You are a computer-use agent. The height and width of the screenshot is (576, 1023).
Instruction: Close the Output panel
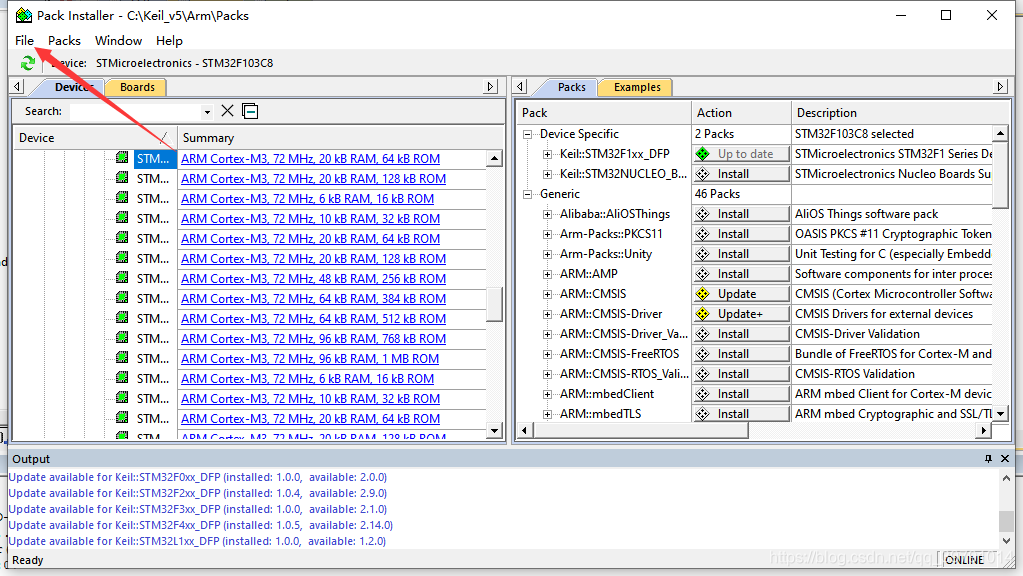coord(1005,459)
